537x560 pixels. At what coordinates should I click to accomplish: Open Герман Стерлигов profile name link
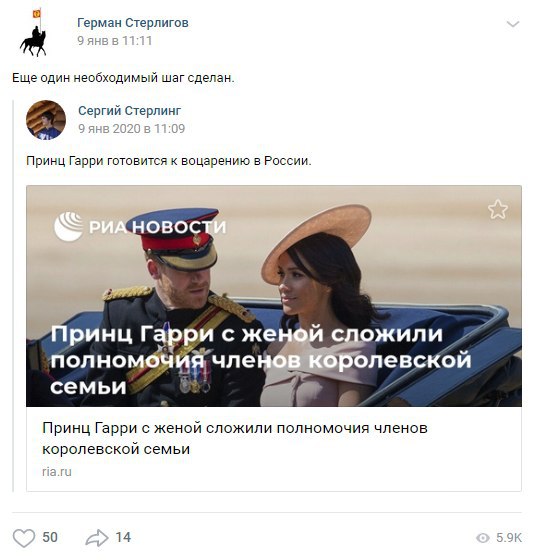pos(133,22)
